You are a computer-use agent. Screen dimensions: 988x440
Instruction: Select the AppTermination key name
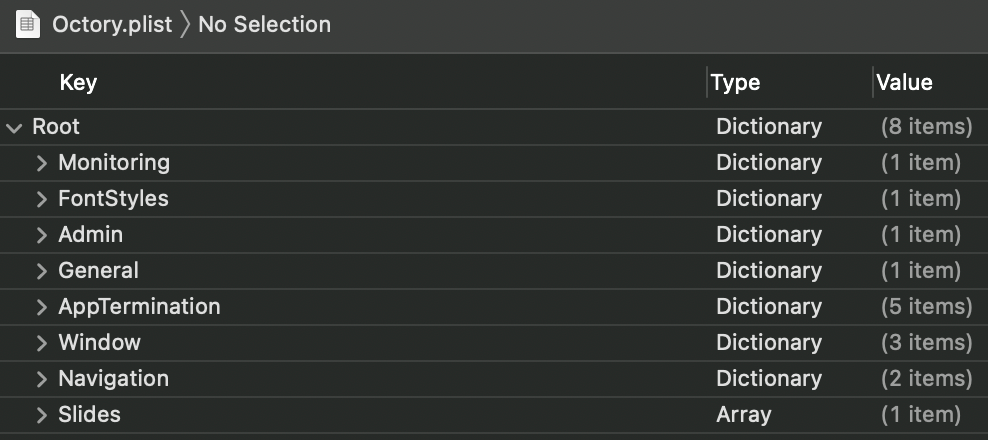coord(139,306)
